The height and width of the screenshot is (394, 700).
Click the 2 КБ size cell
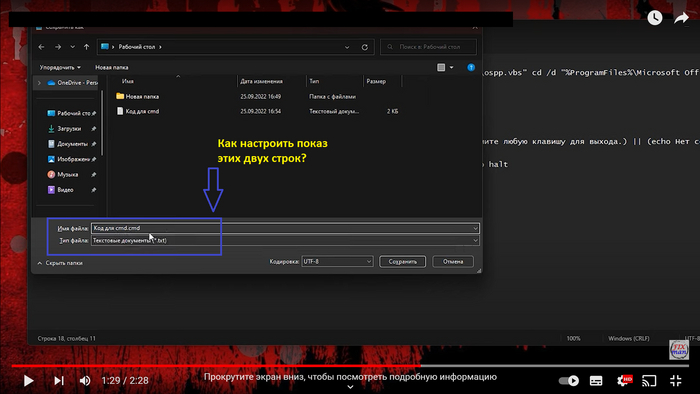(392, 111)
